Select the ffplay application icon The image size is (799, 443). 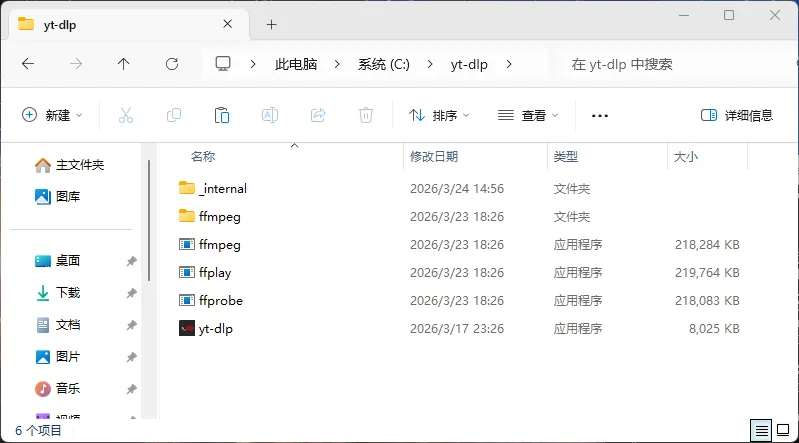coord(187,272)
